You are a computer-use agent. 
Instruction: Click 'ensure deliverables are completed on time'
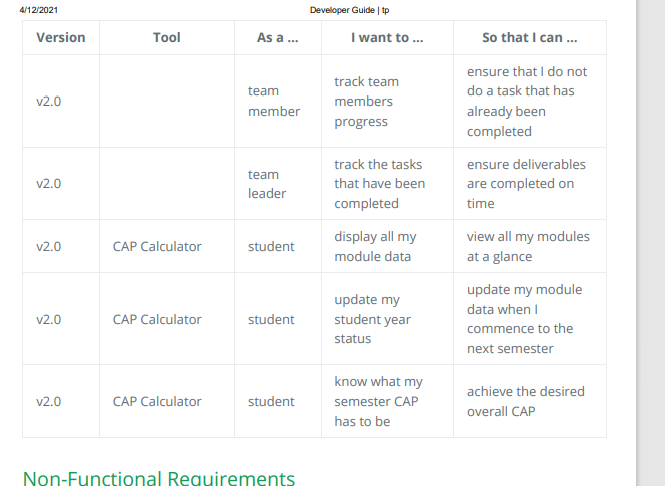526,184
